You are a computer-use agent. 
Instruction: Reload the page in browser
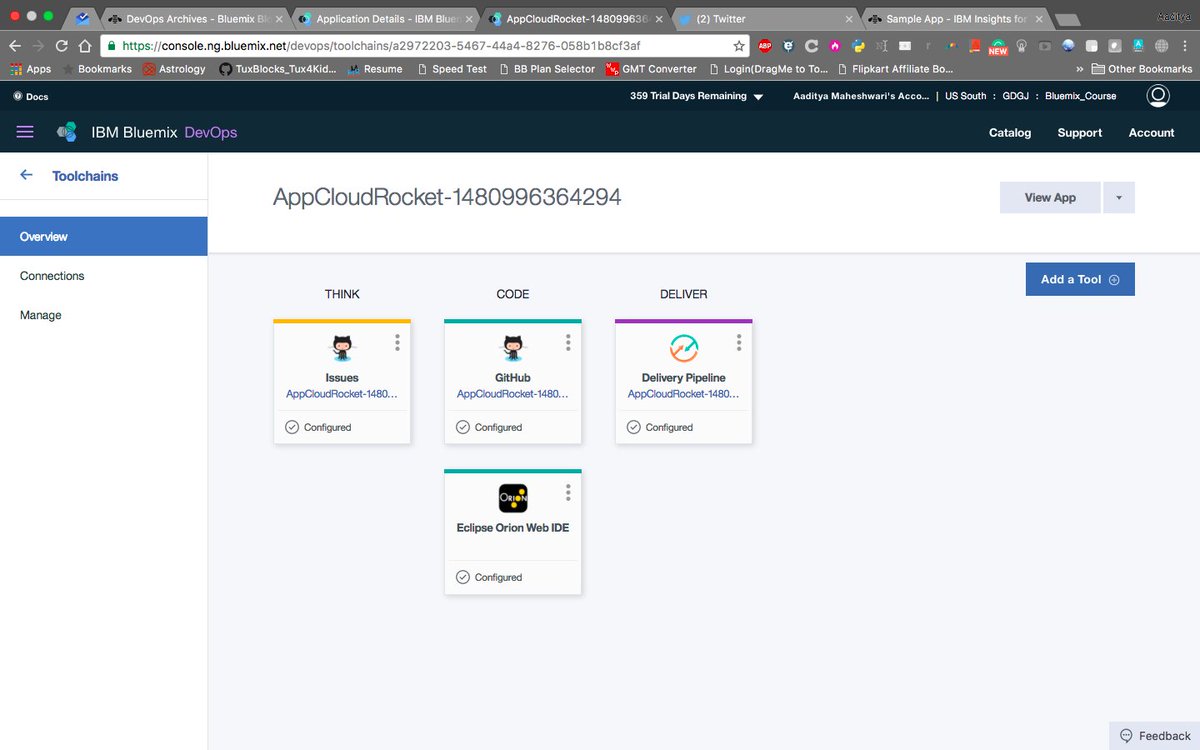click(62, 45)
